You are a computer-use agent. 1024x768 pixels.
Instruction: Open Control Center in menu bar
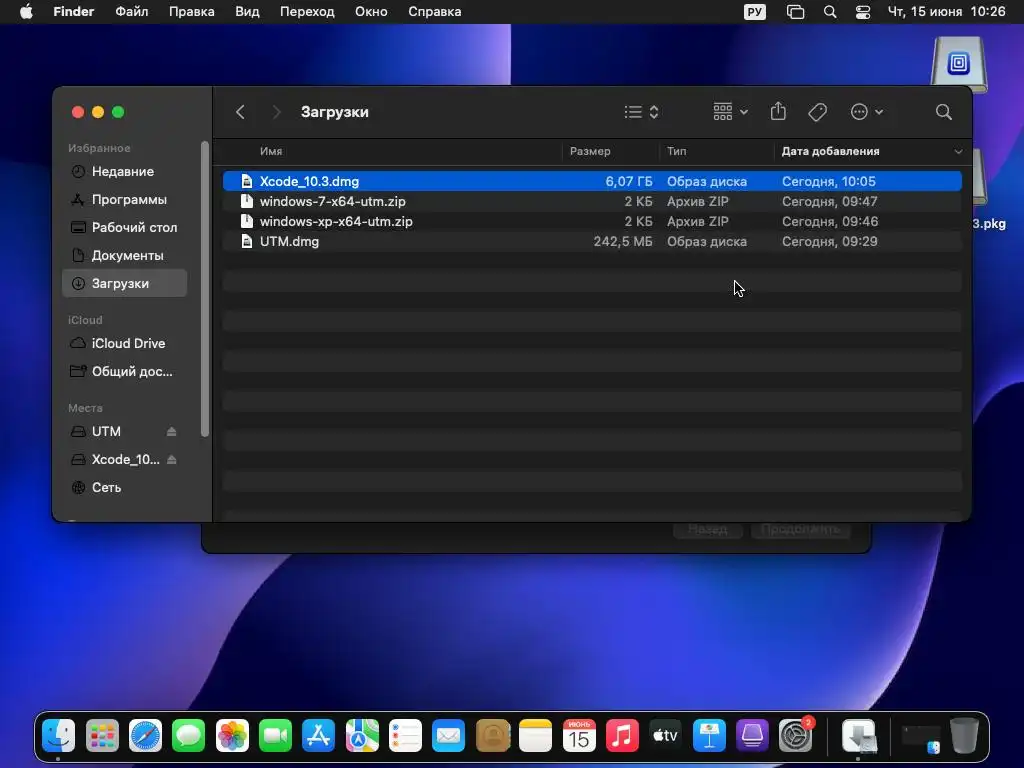(863, 12)
